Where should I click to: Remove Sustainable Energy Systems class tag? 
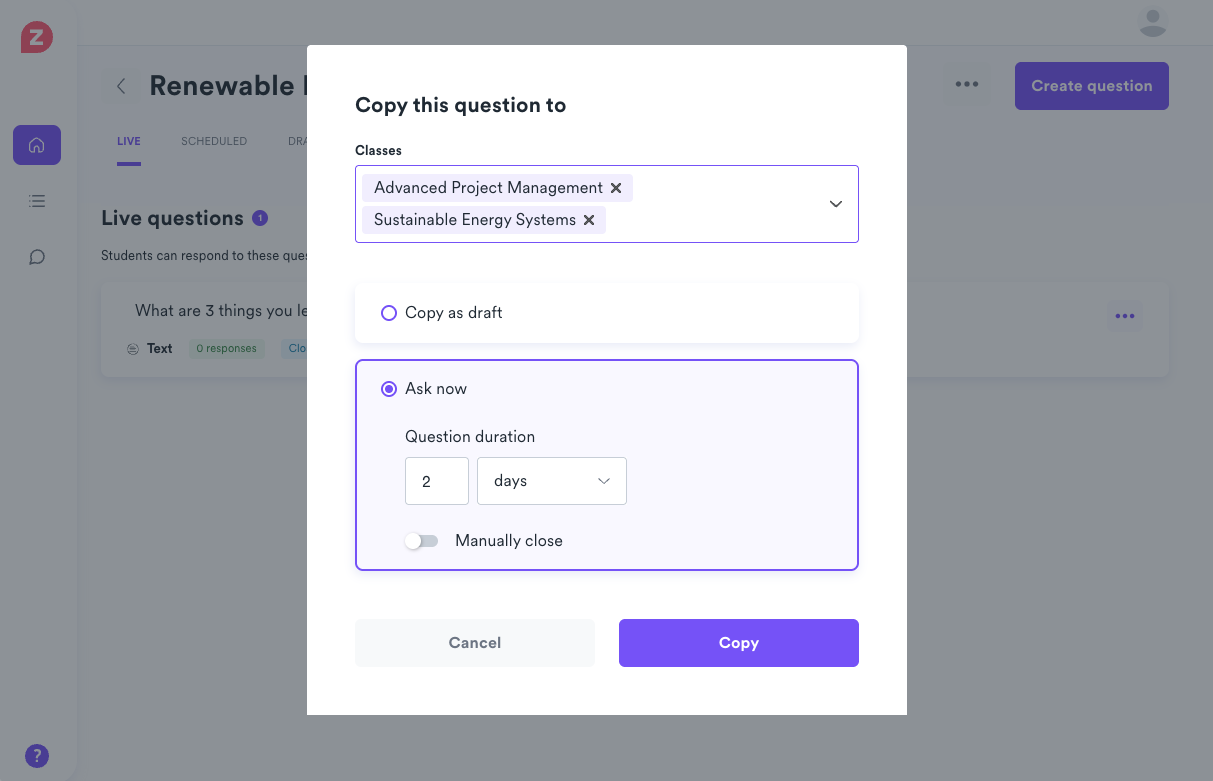589,220
